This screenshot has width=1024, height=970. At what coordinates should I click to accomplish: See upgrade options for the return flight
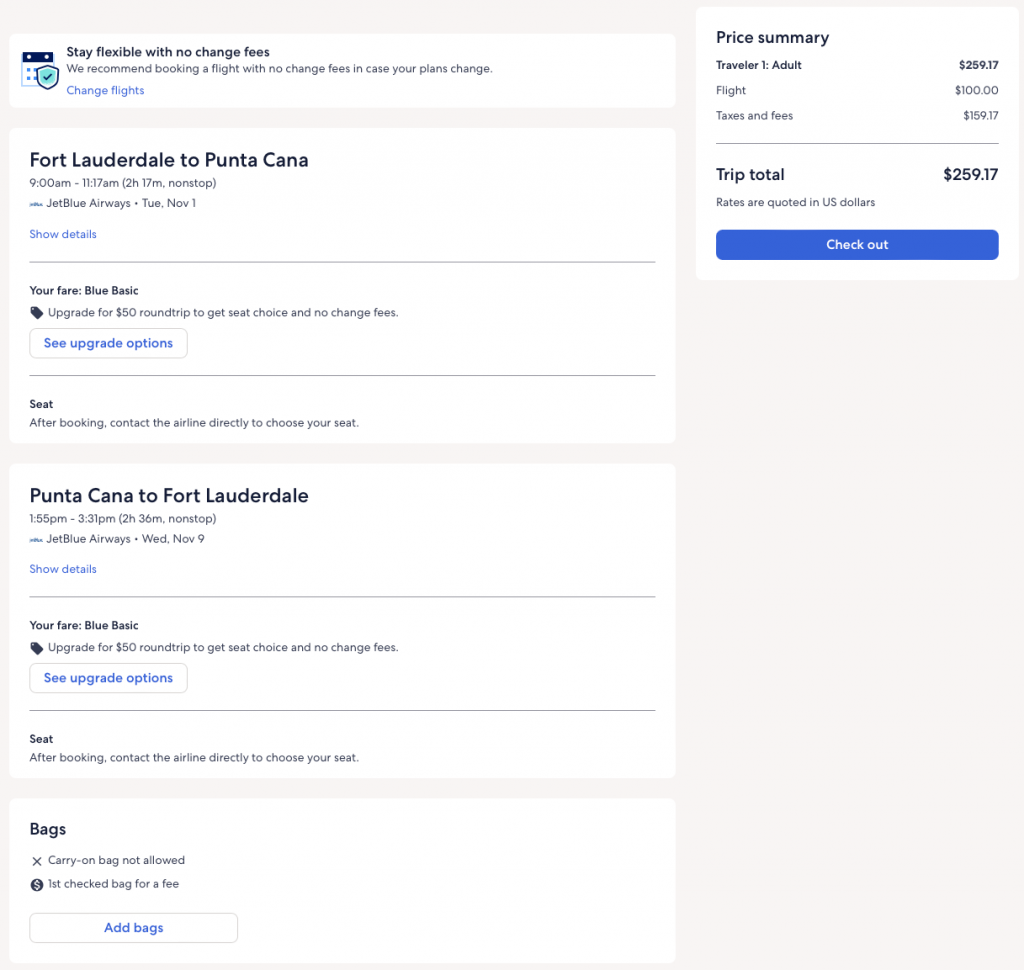(x=108, y=678)
